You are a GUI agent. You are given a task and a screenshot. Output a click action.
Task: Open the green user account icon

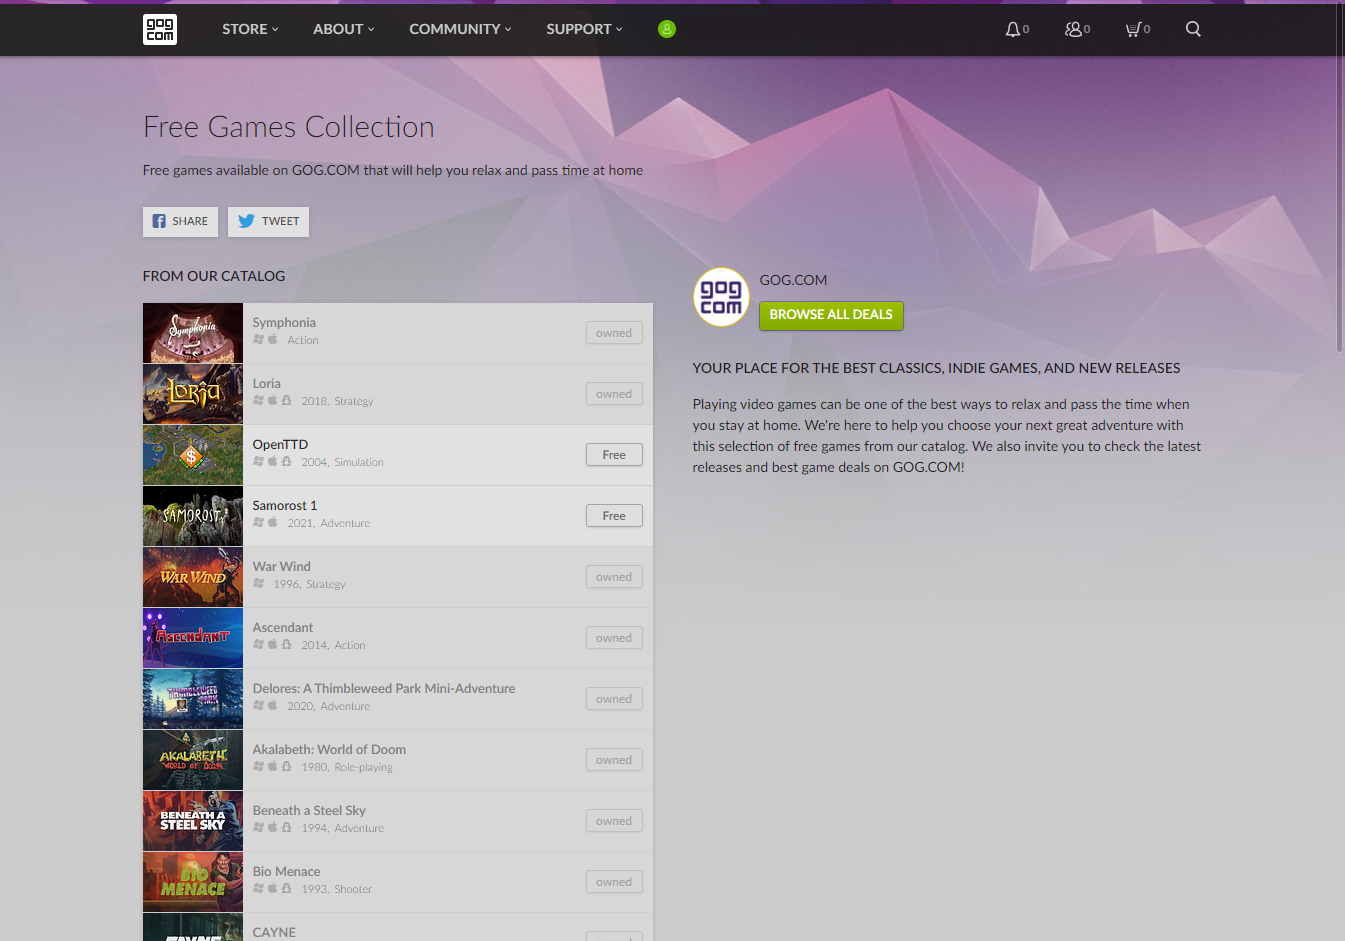(667, 29)
